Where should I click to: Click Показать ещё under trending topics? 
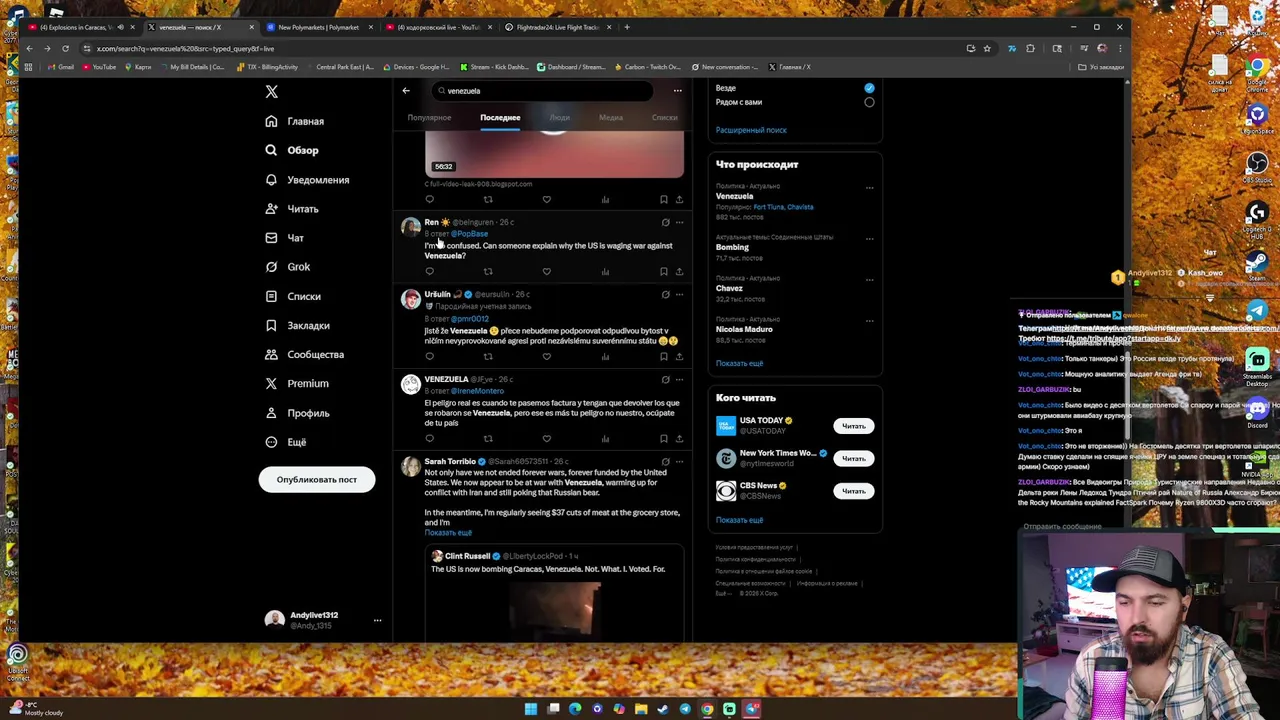pos(739,364)
